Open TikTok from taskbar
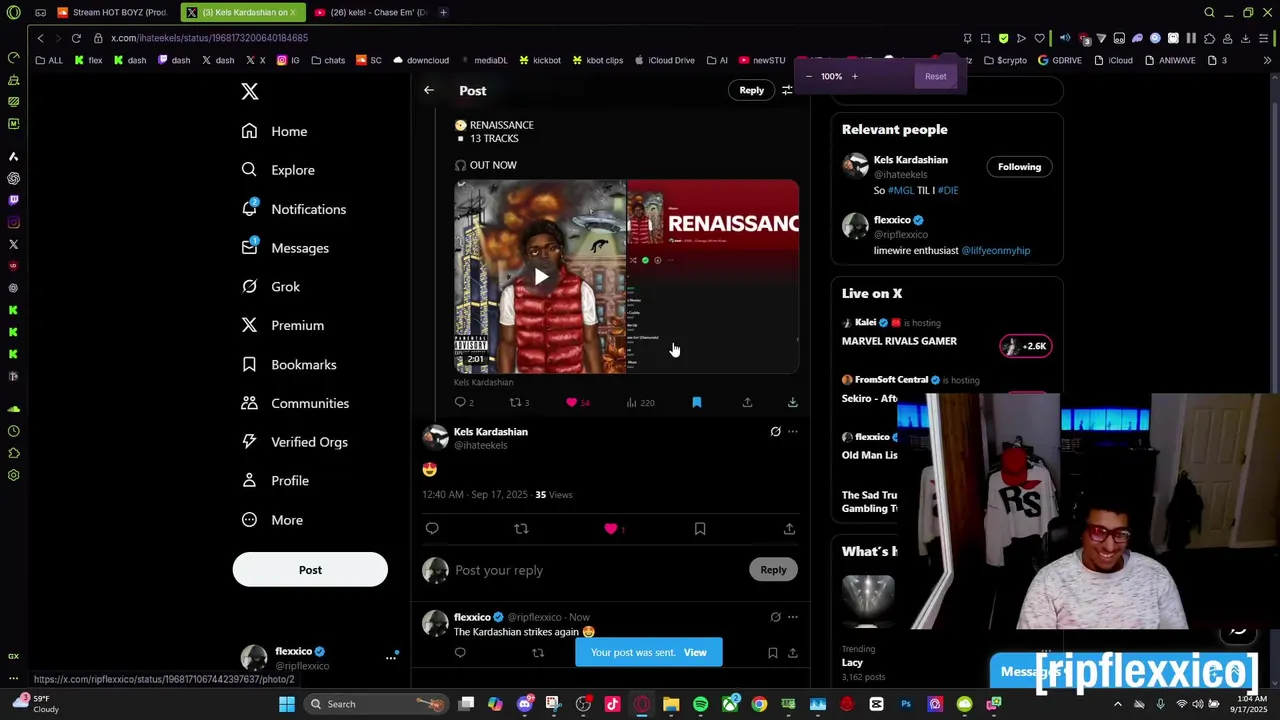Viewport: 1280px width, 720px height. tap(612, 704)
